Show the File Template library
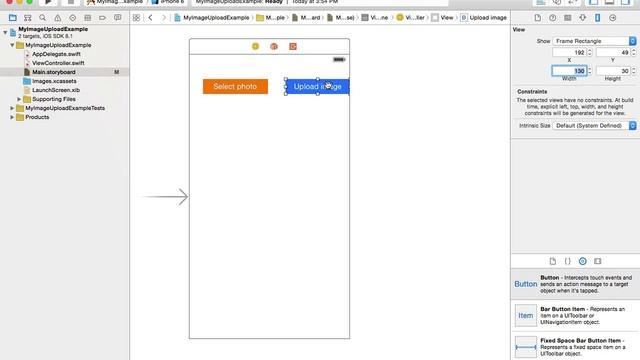Screen dimensions: 640x360 pos(553,261)
